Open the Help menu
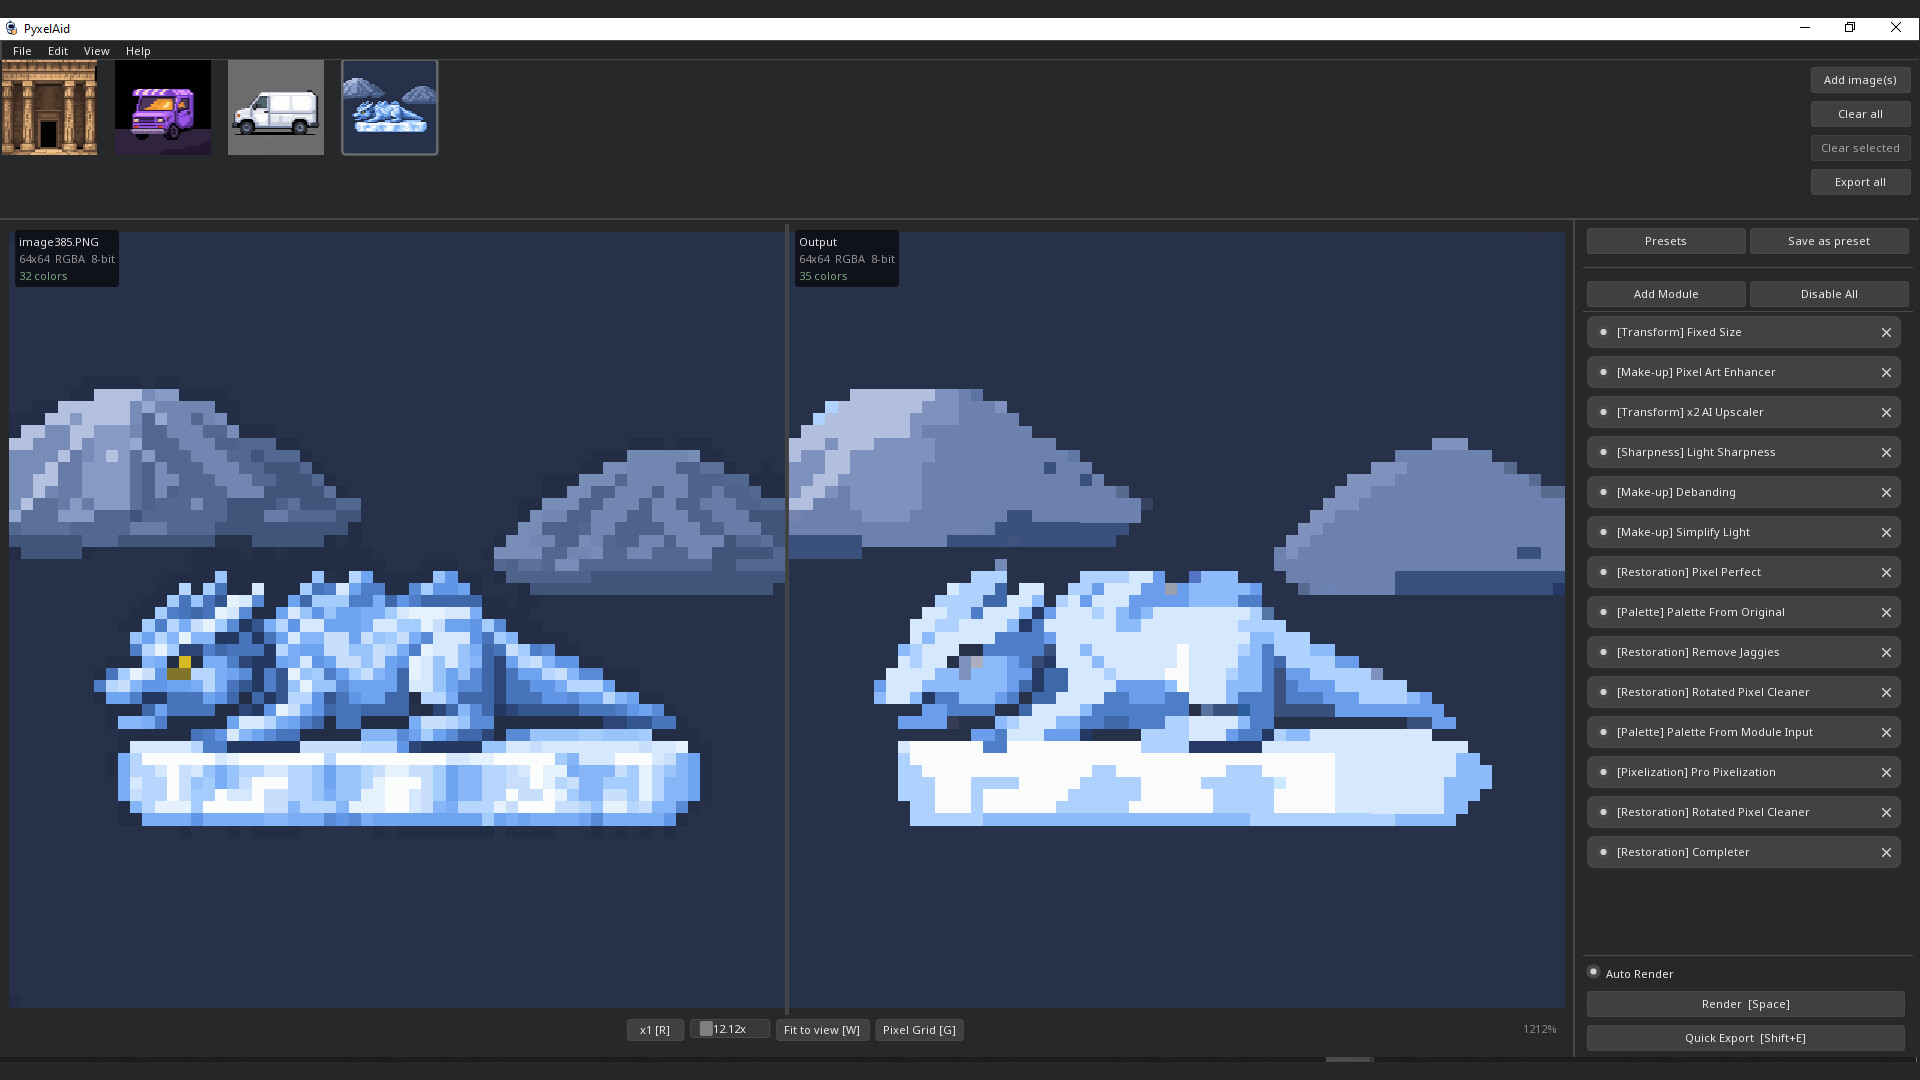1920x1080 pixels. coord(138,51)
